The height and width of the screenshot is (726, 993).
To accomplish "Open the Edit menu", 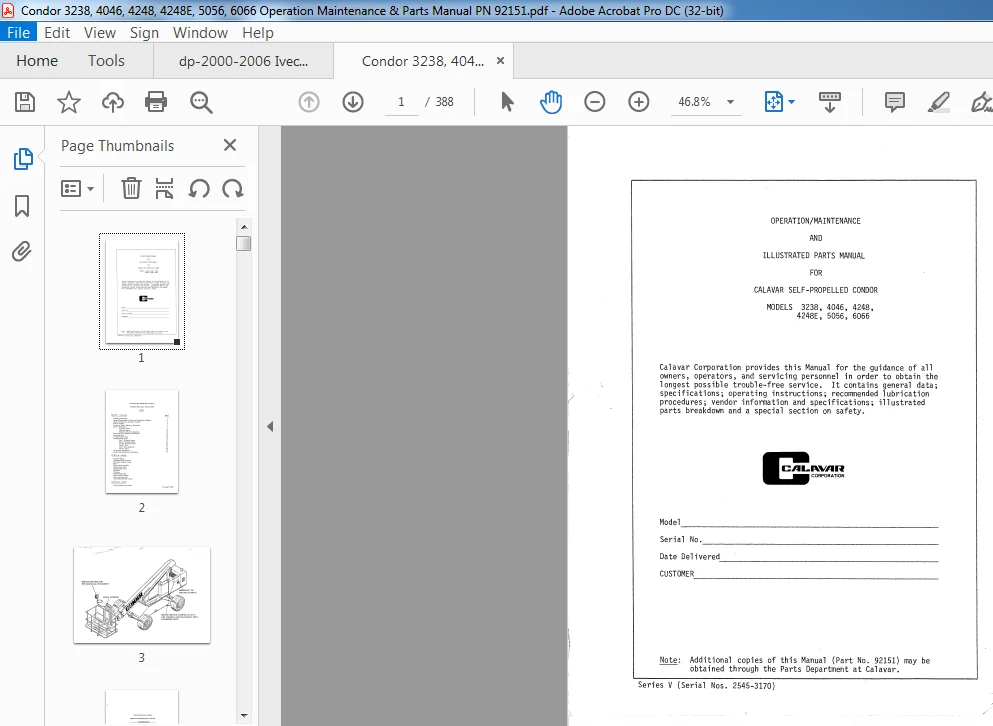I will [57, 33].
